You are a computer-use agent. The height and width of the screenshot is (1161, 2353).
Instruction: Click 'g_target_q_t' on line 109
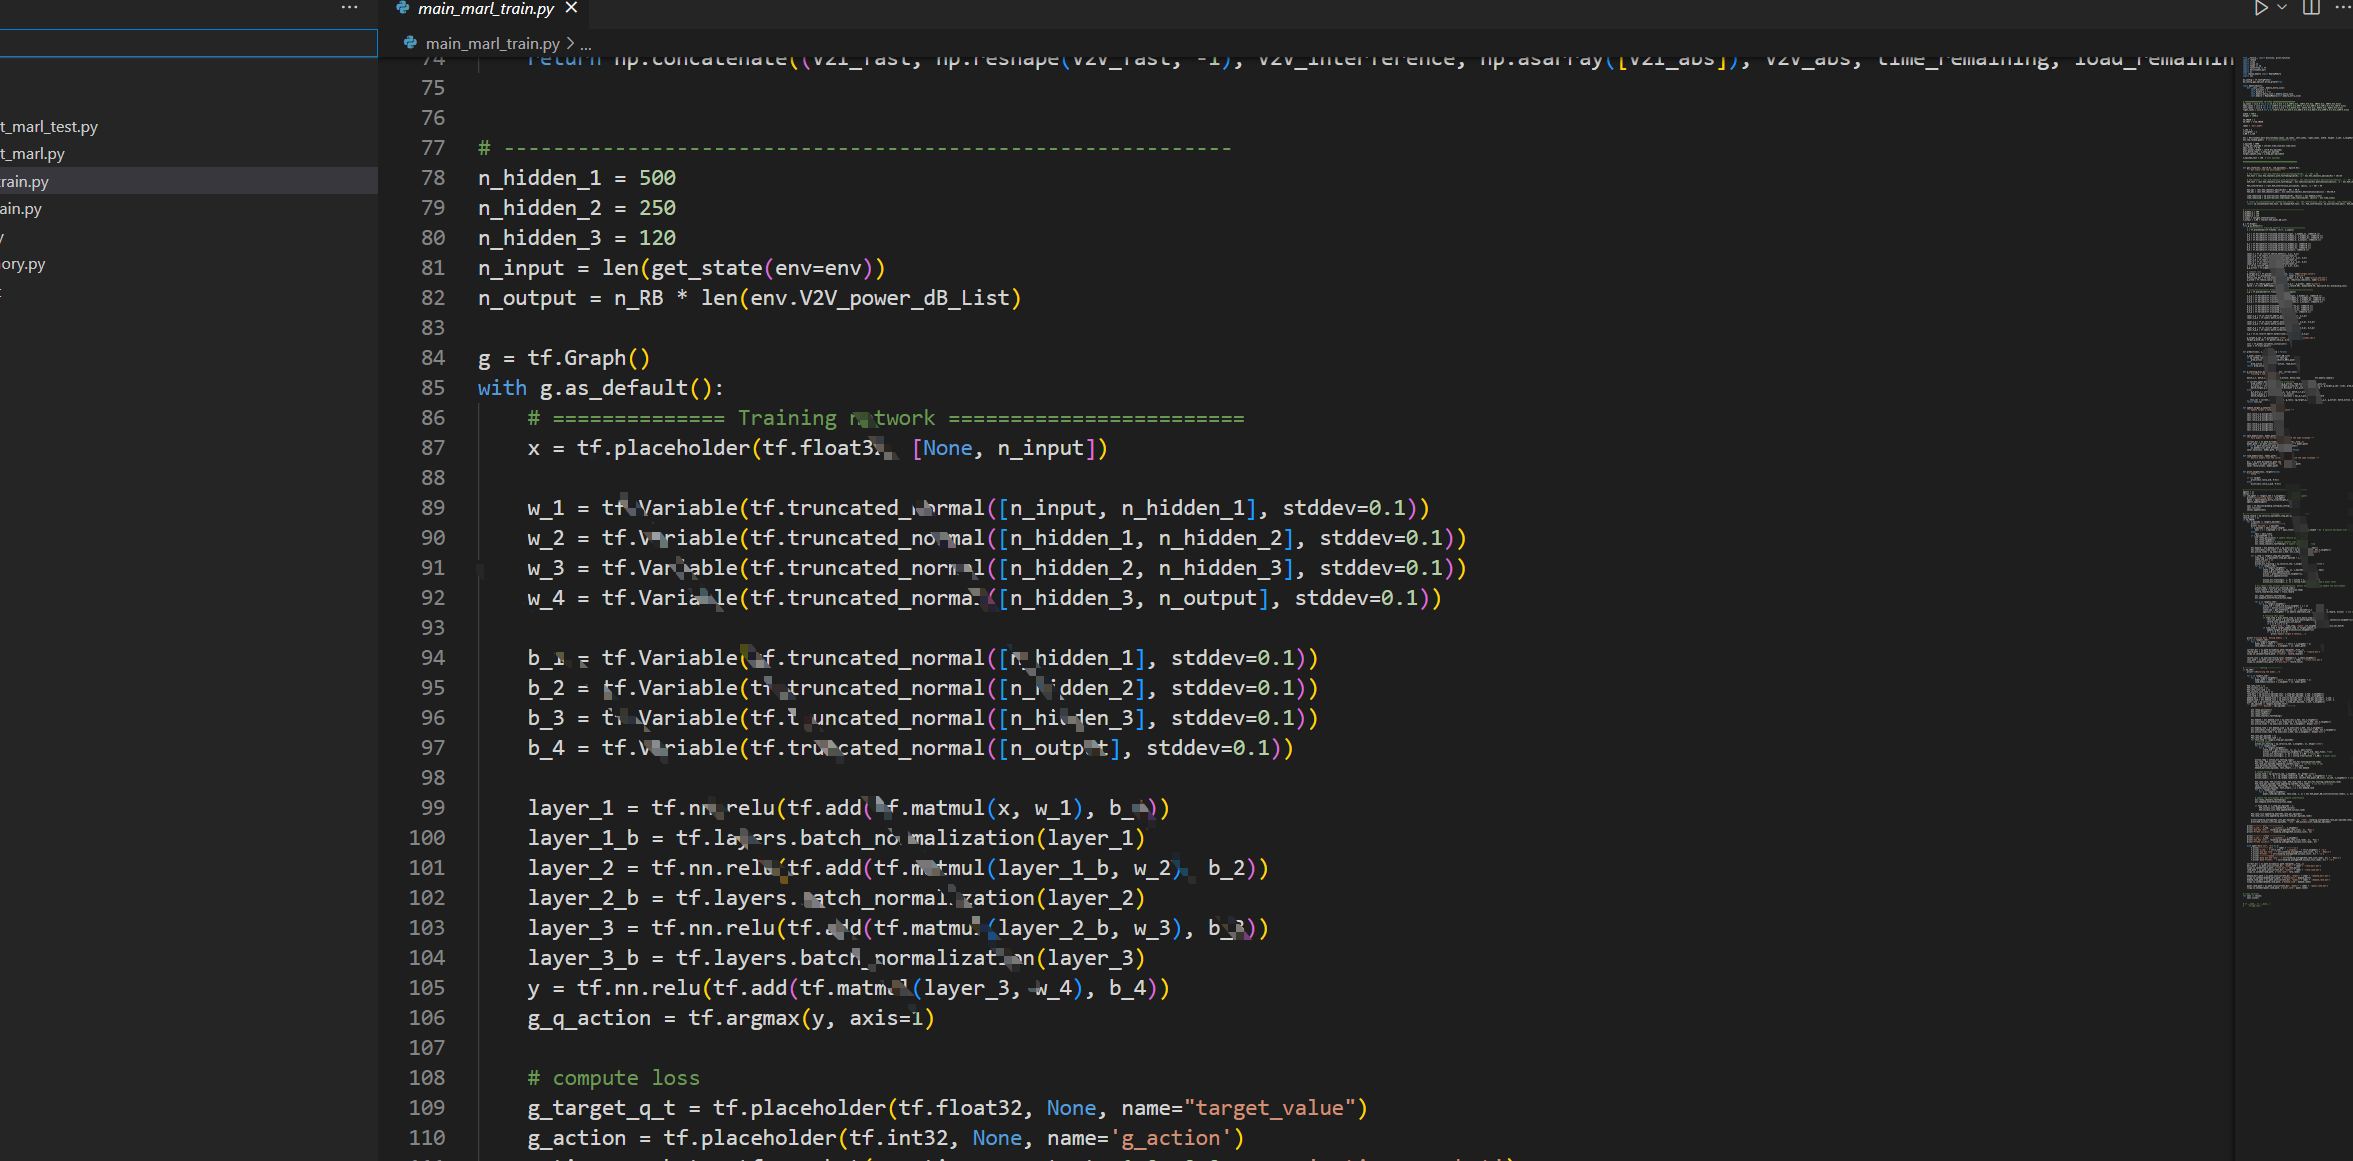coord(602,1108)
